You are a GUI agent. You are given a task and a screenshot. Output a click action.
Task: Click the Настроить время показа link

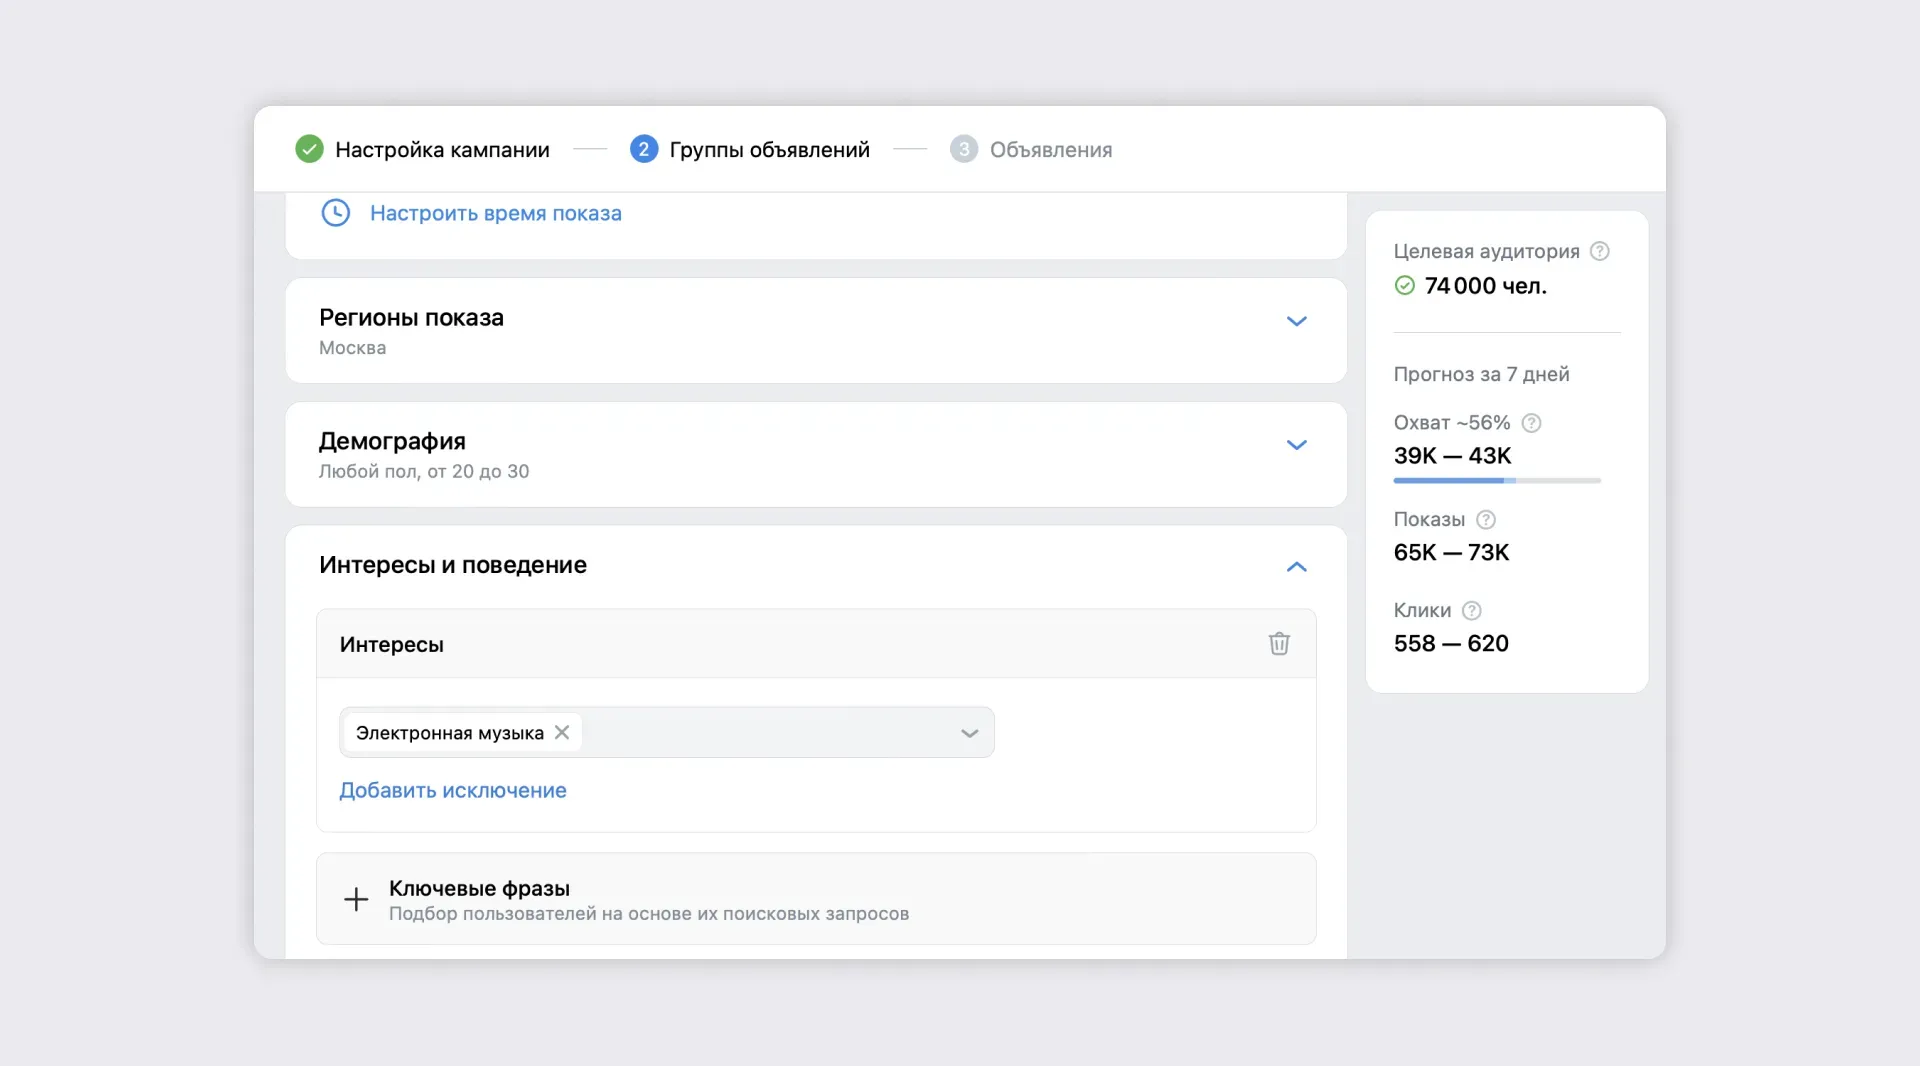495,213
